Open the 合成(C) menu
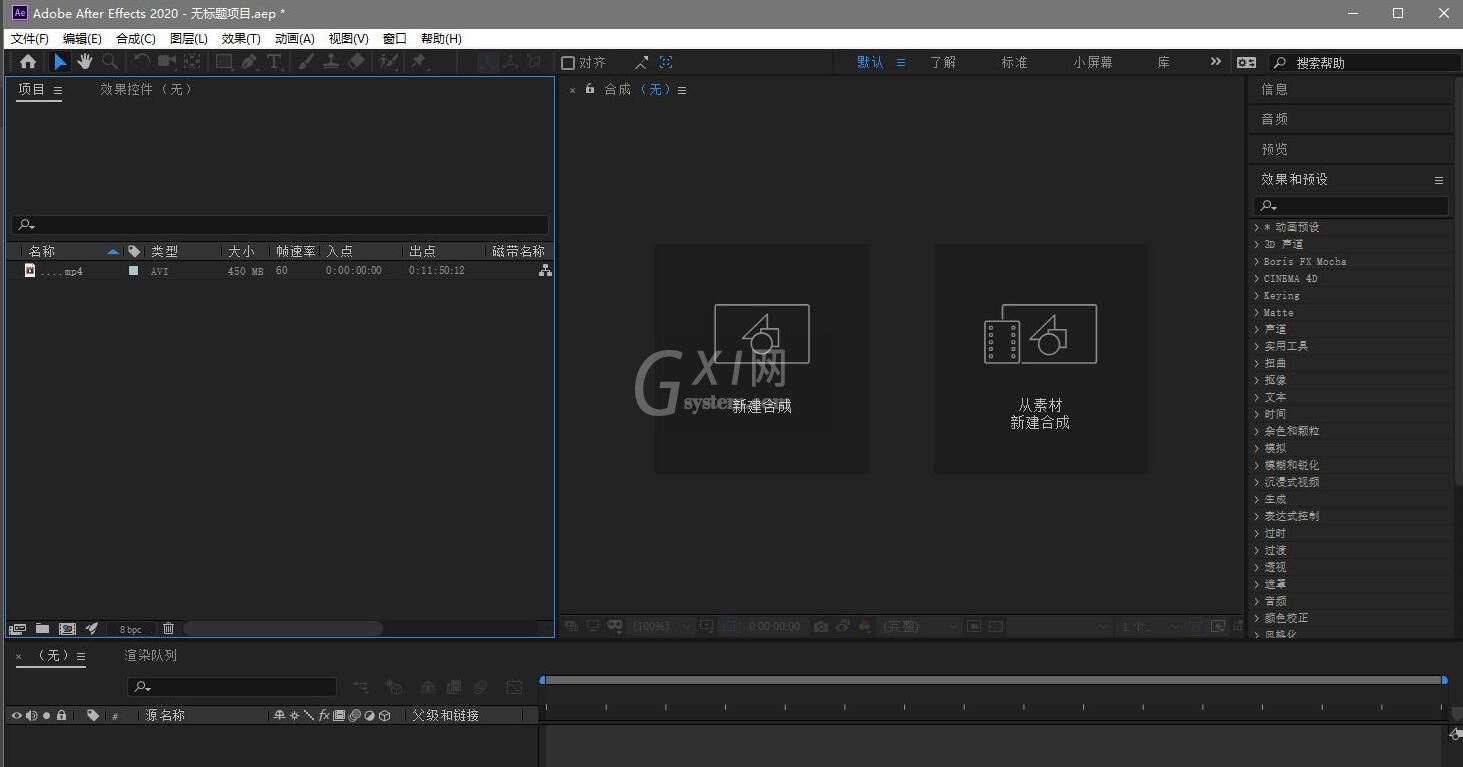 click(136, 38)
